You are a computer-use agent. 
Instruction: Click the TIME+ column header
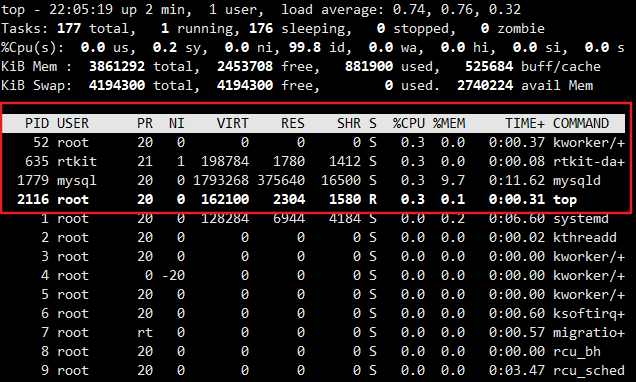pos(525,123)
